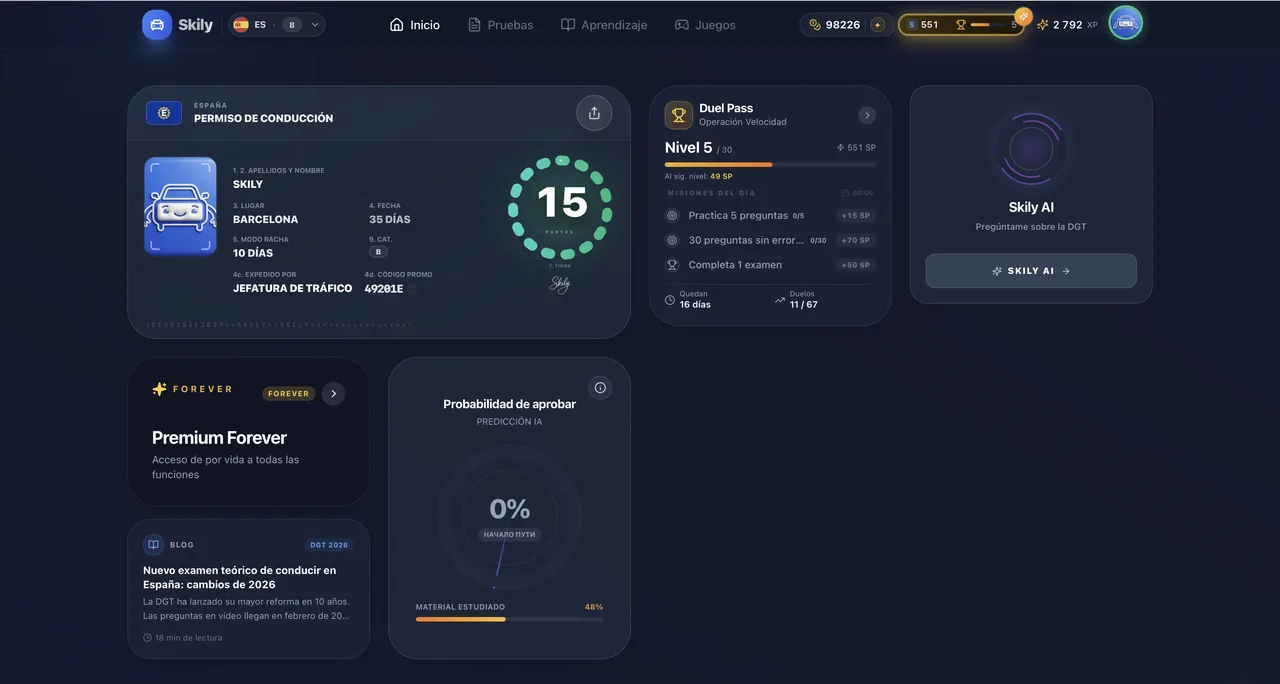Viewport: 1280px width, 684px height.
Task: Open the ES language and category dropdown
Action: (x=276, y=25)
